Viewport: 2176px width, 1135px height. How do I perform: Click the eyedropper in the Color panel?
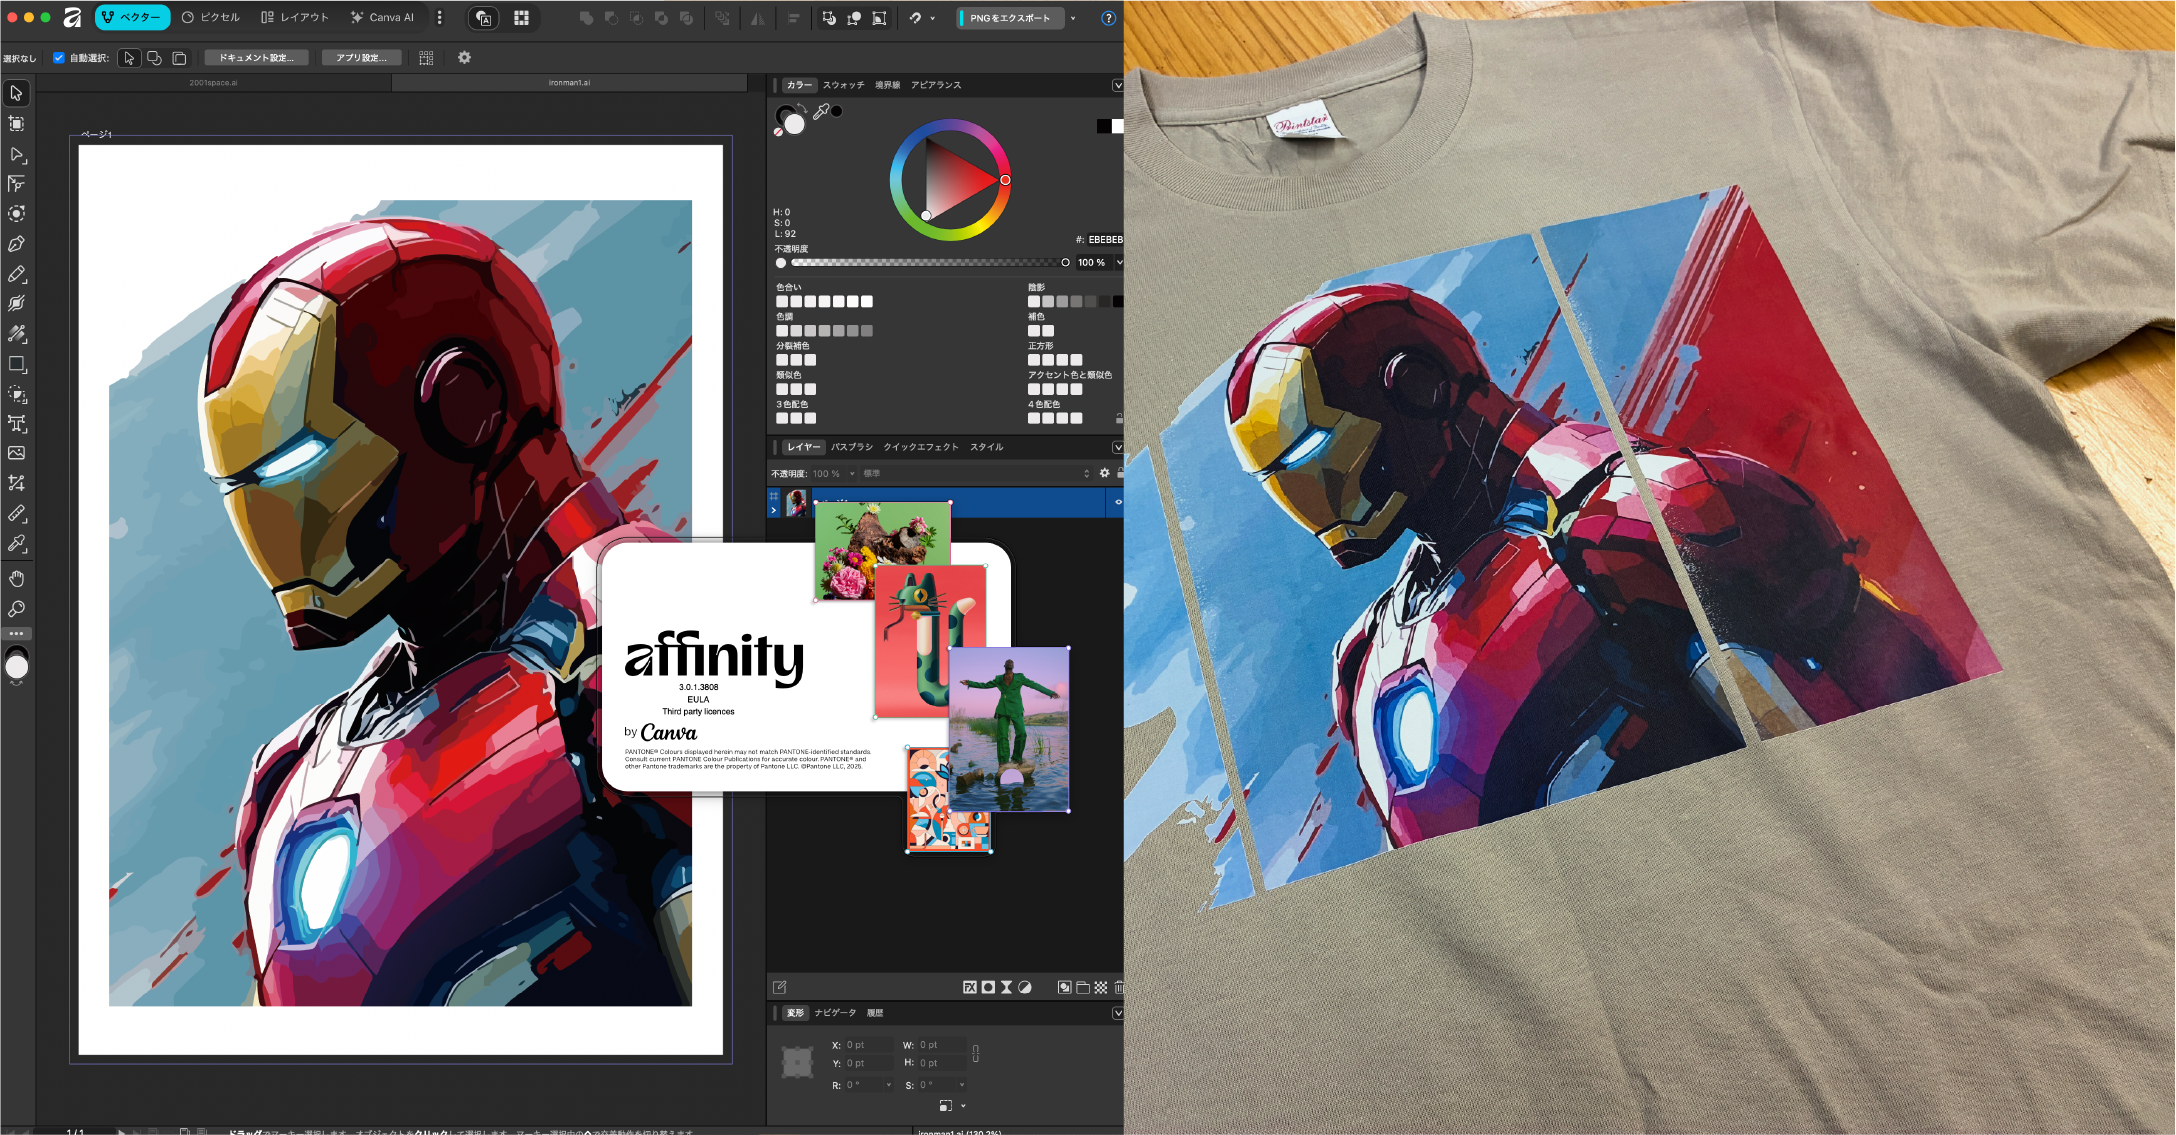coord(821,112)
